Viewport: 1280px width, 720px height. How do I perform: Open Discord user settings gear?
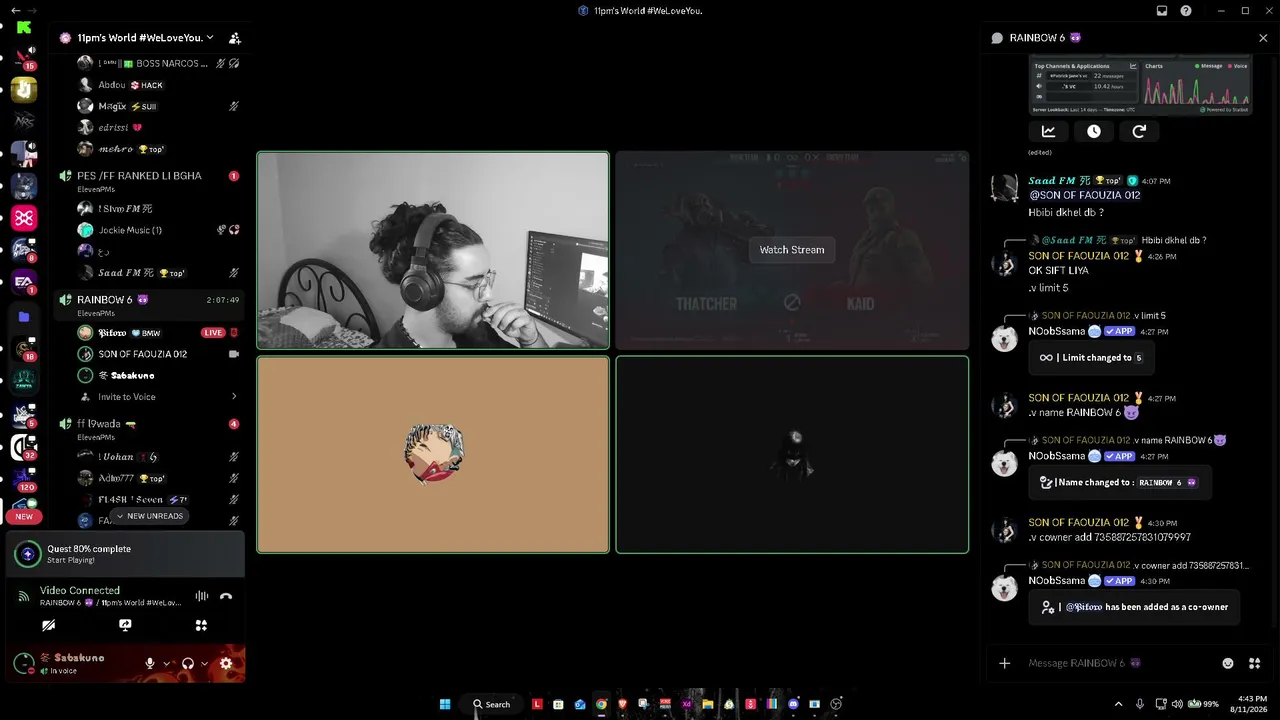226,663
